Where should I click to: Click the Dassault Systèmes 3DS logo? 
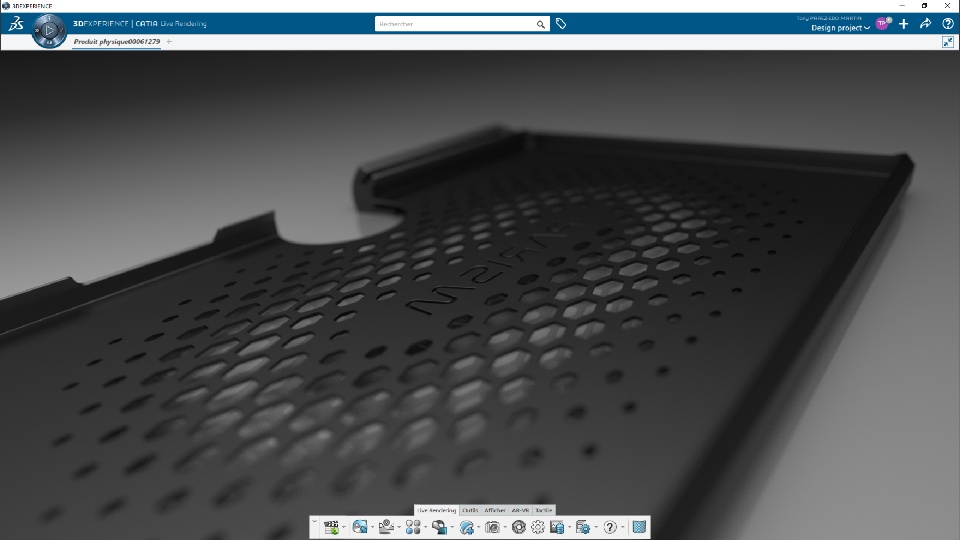(x=16, y=24)
